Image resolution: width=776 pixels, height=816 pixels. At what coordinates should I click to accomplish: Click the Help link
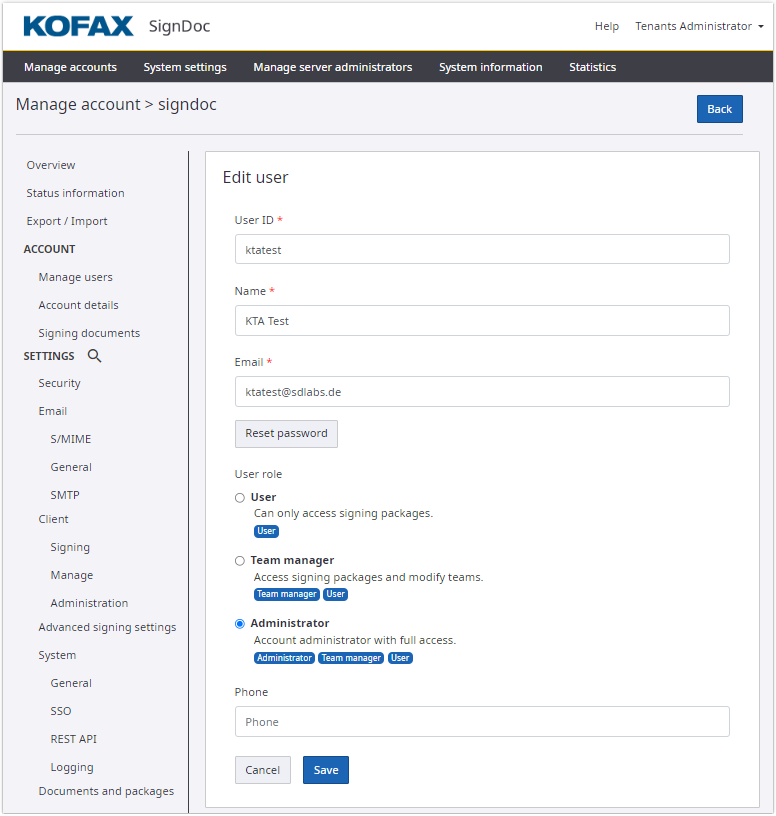(x=607, y=26)
